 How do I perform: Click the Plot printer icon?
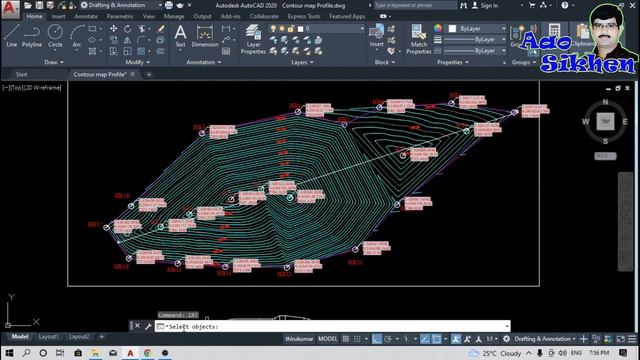pos(169,5)
